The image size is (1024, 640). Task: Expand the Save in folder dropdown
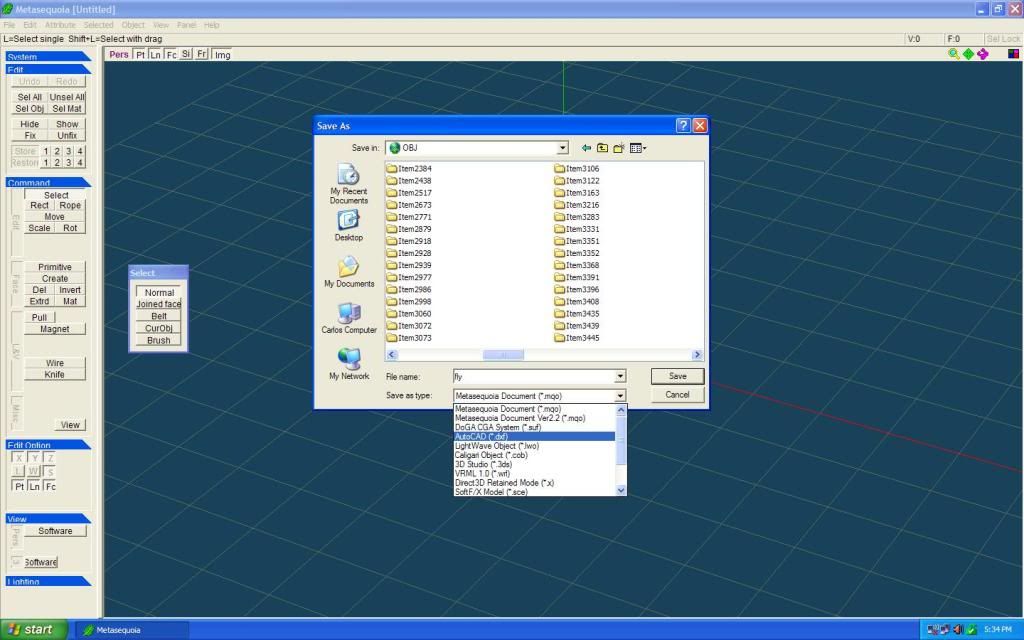(x=563, y=148)
